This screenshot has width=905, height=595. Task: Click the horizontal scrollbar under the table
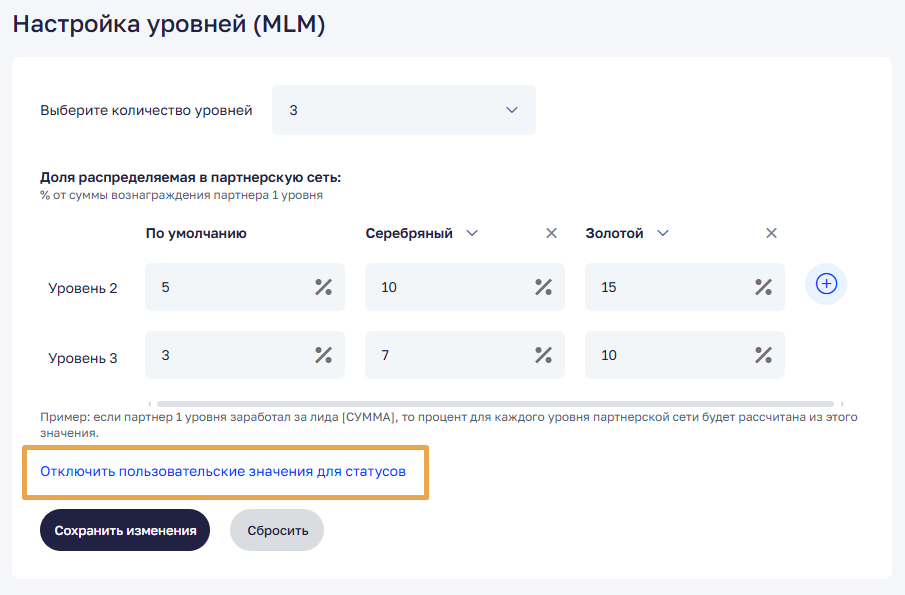490,403
